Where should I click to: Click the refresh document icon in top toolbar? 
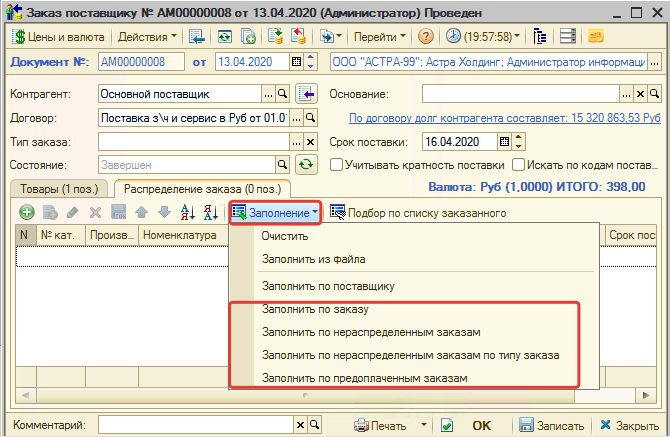click(x=225, y=37)
